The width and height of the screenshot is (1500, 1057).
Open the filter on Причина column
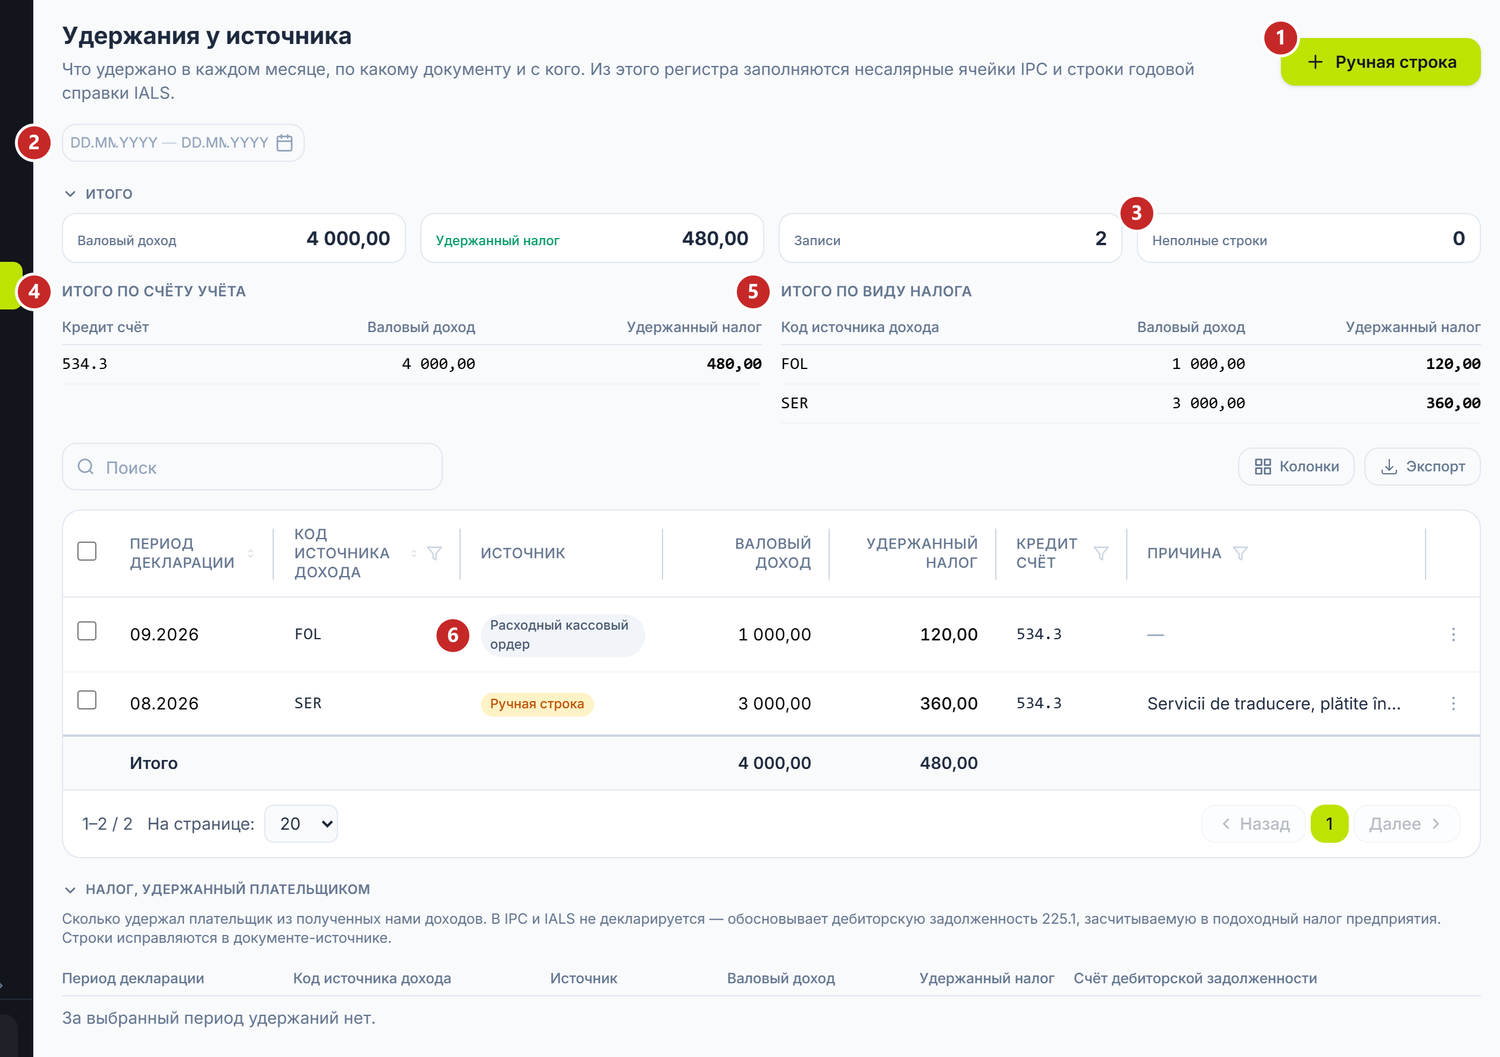[x=1240, y=553]
